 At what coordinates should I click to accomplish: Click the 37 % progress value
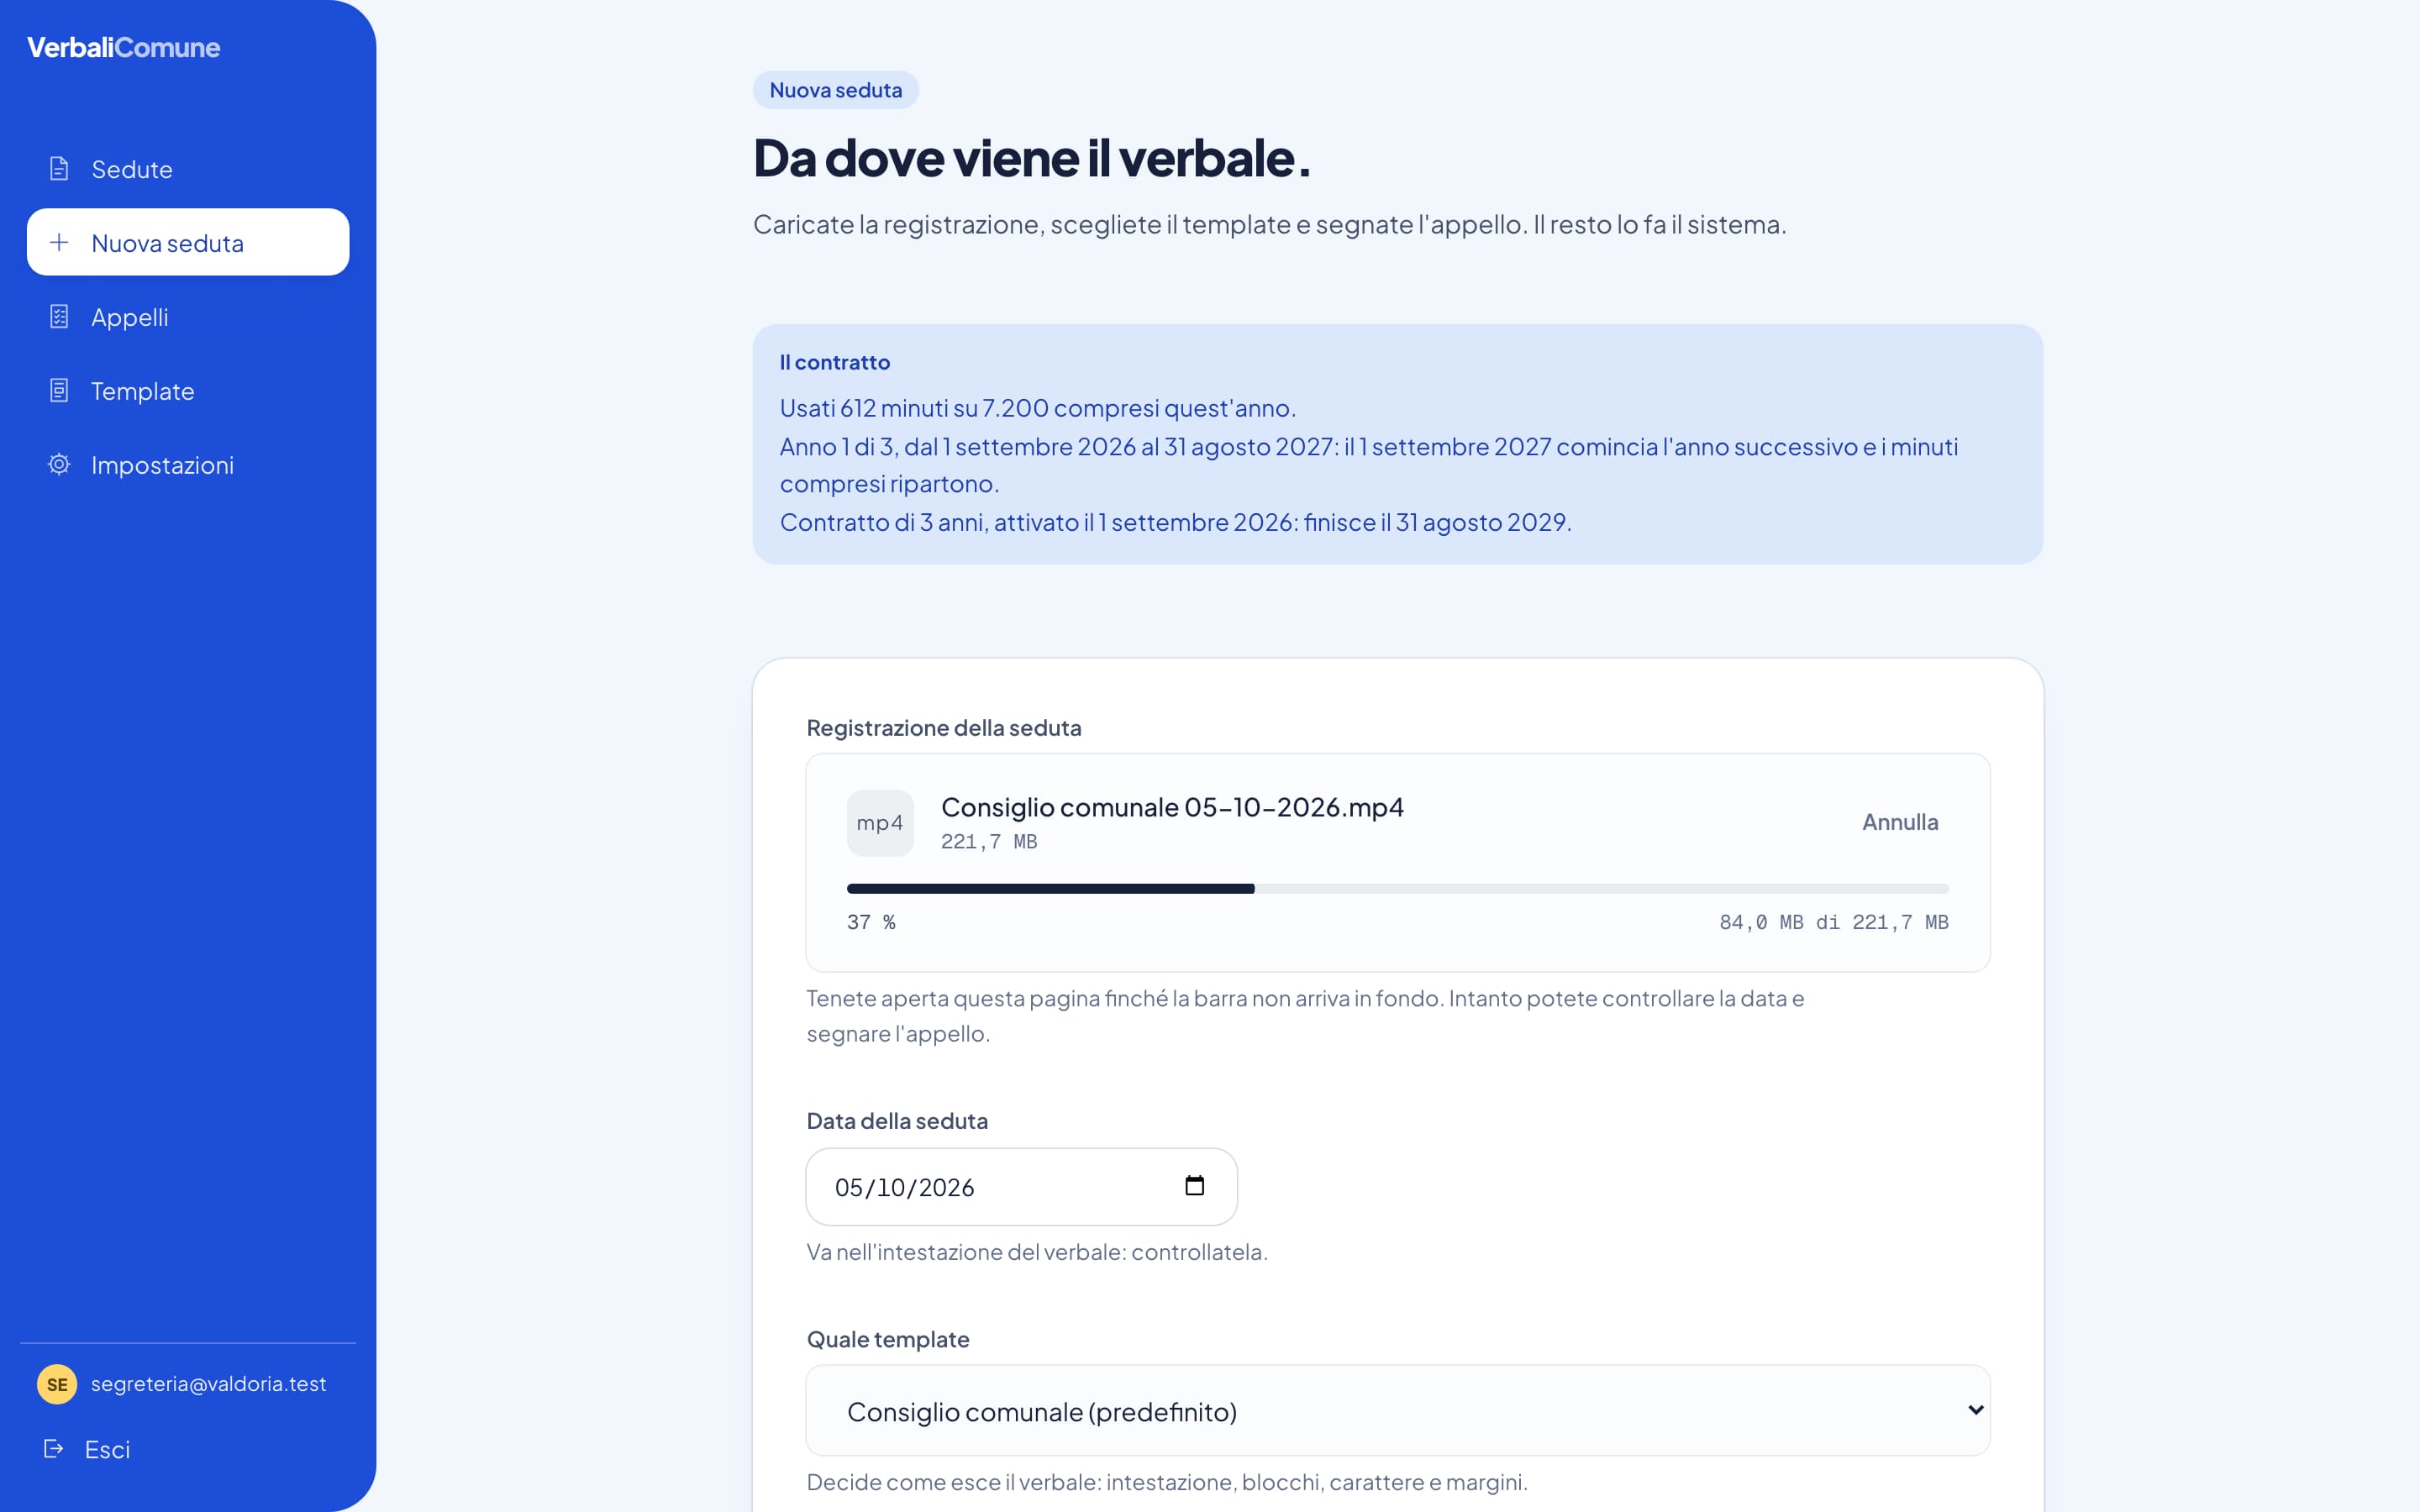(x=871, y=922)
